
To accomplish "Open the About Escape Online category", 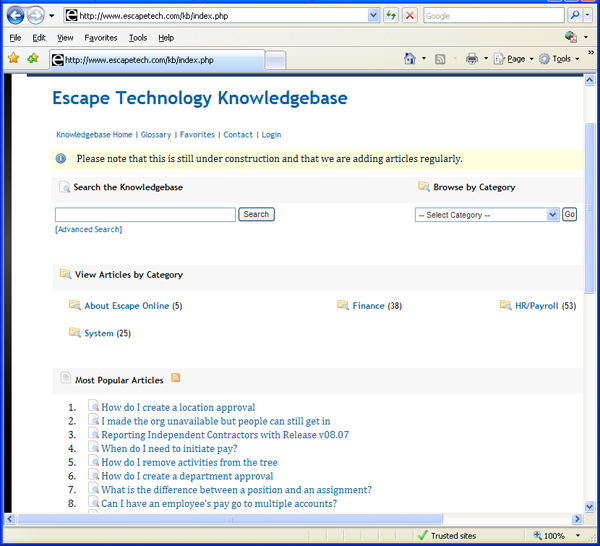I will pos(127,306).
